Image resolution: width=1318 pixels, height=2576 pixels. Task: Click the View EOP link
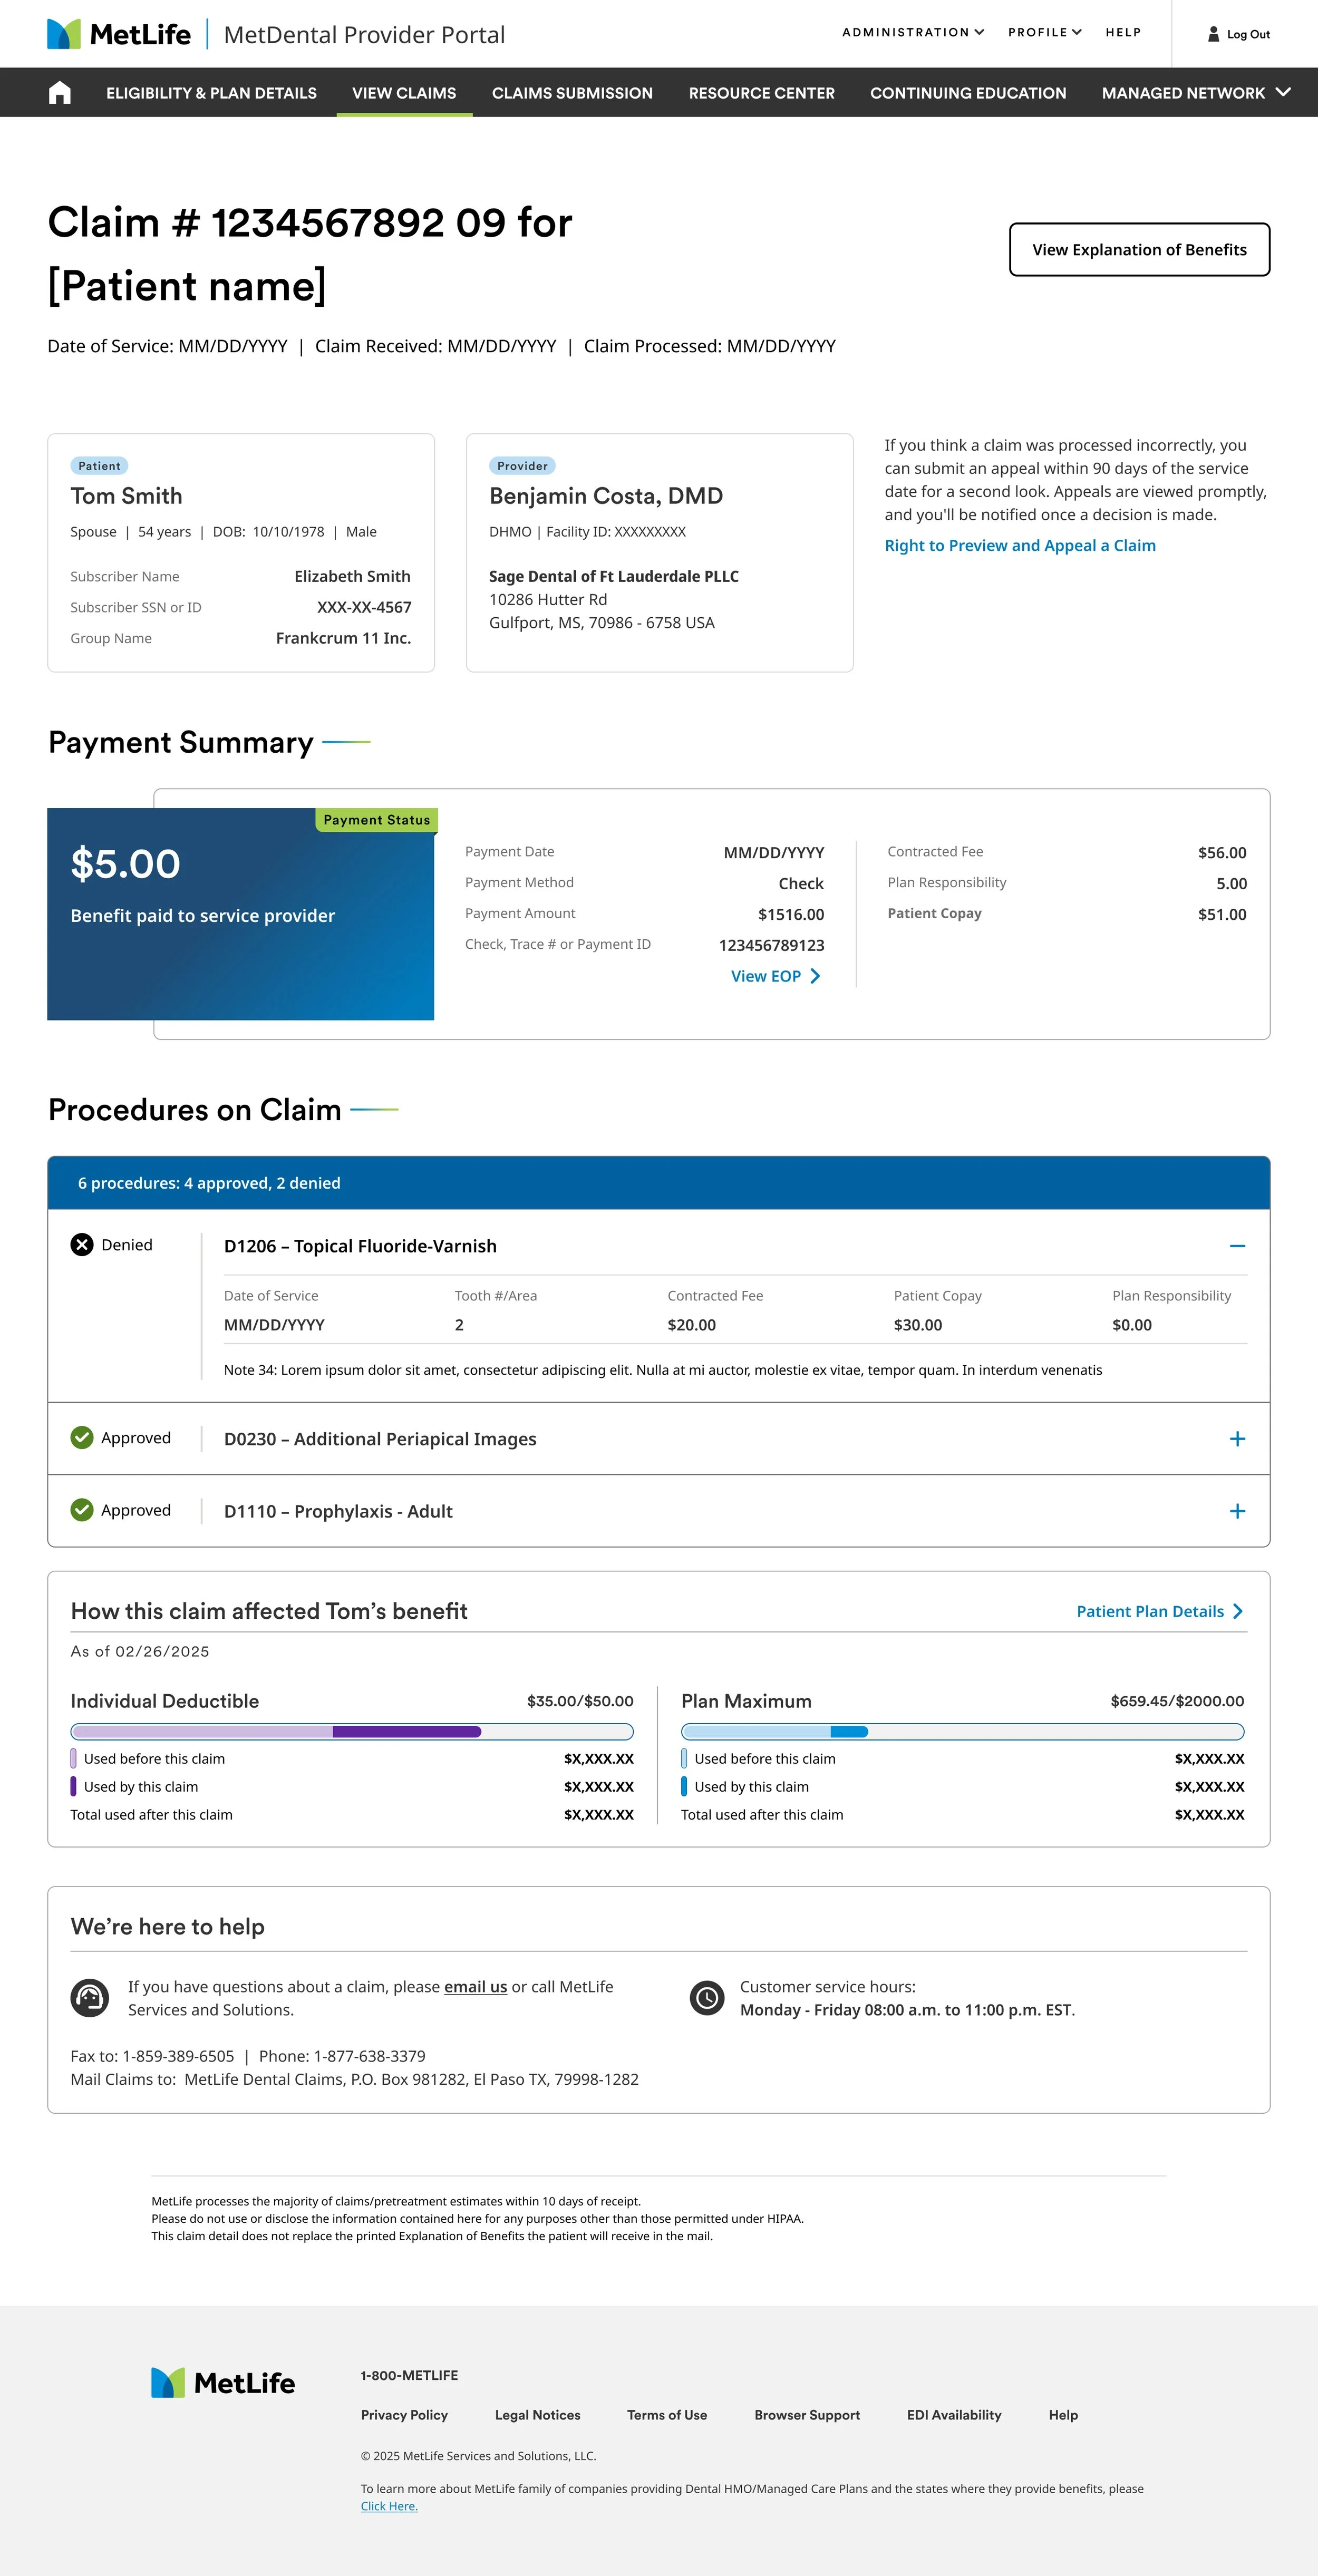coord(766,976)
